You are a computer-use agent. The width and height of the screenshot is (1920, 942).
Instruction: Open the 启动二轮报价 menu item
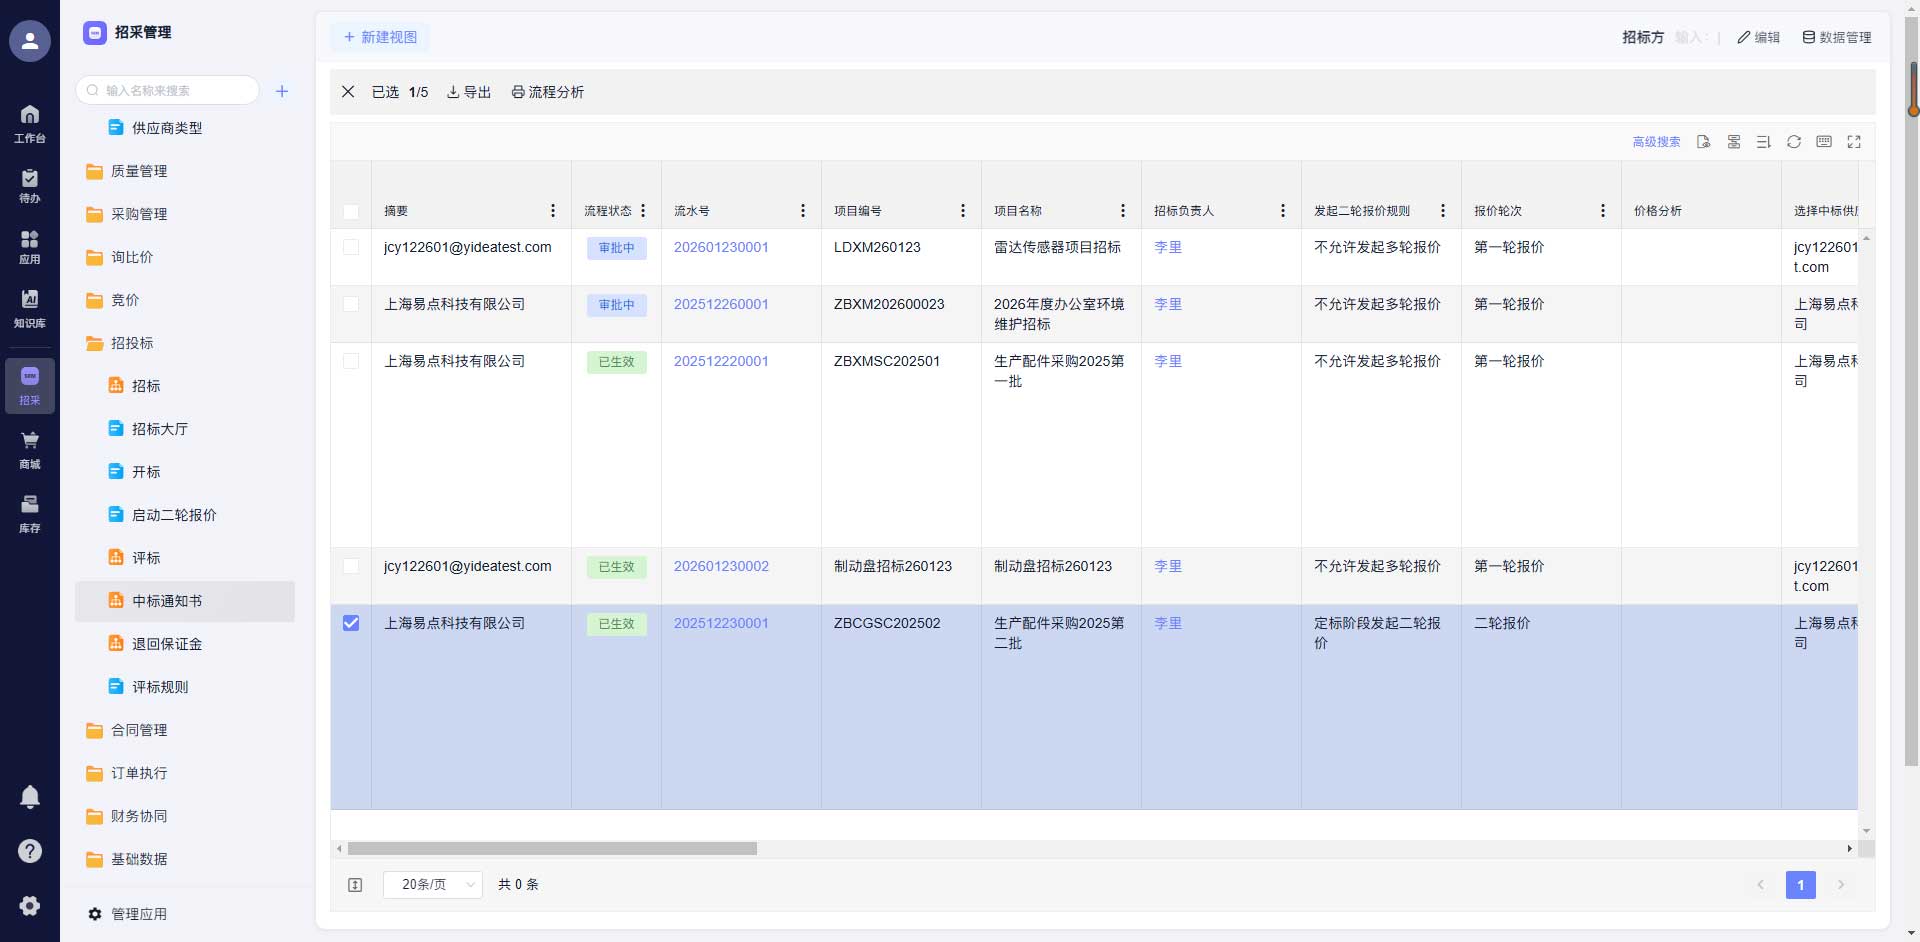[x=174, y=515]
